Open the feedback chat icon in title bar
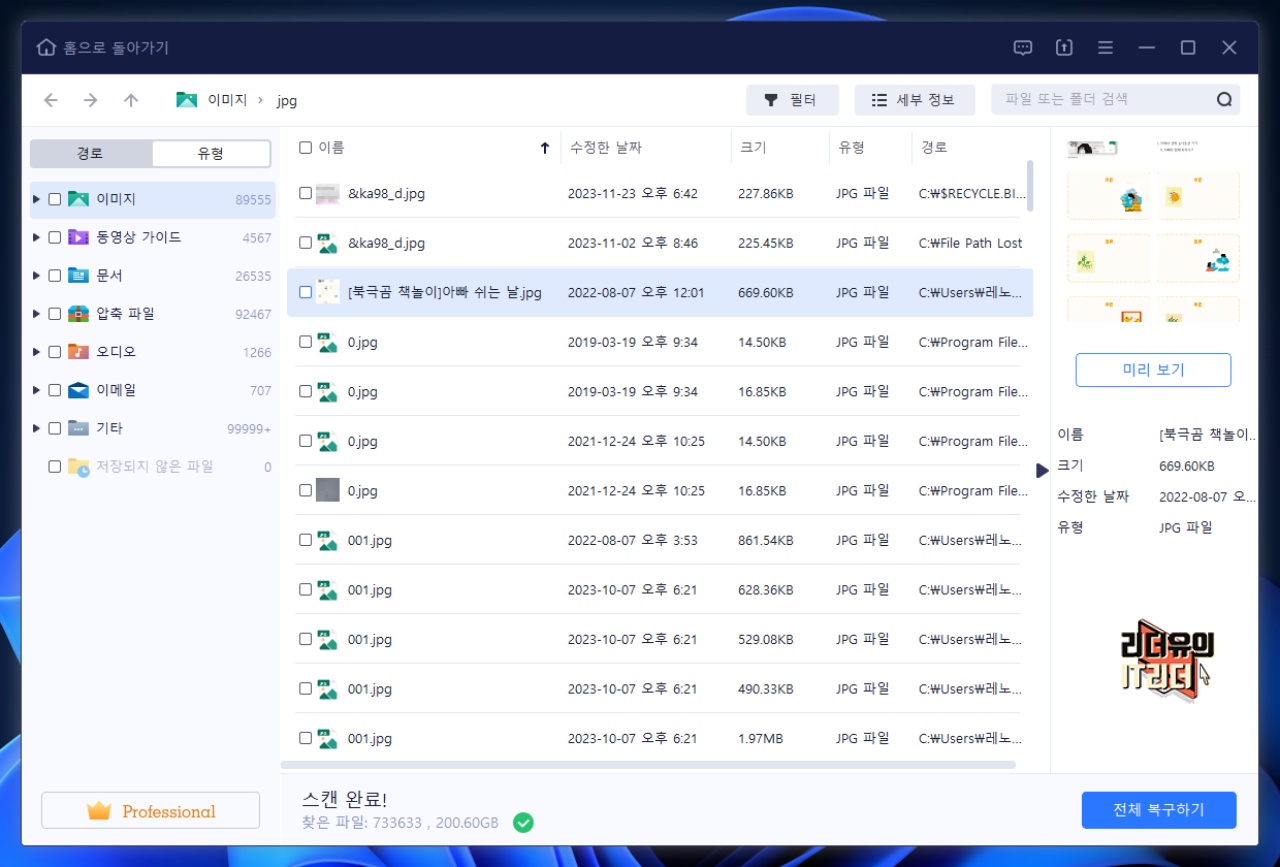Image resolution: width=1280 pixels, height=867 pixels. pyautogui.click(x=1022, y=48)
